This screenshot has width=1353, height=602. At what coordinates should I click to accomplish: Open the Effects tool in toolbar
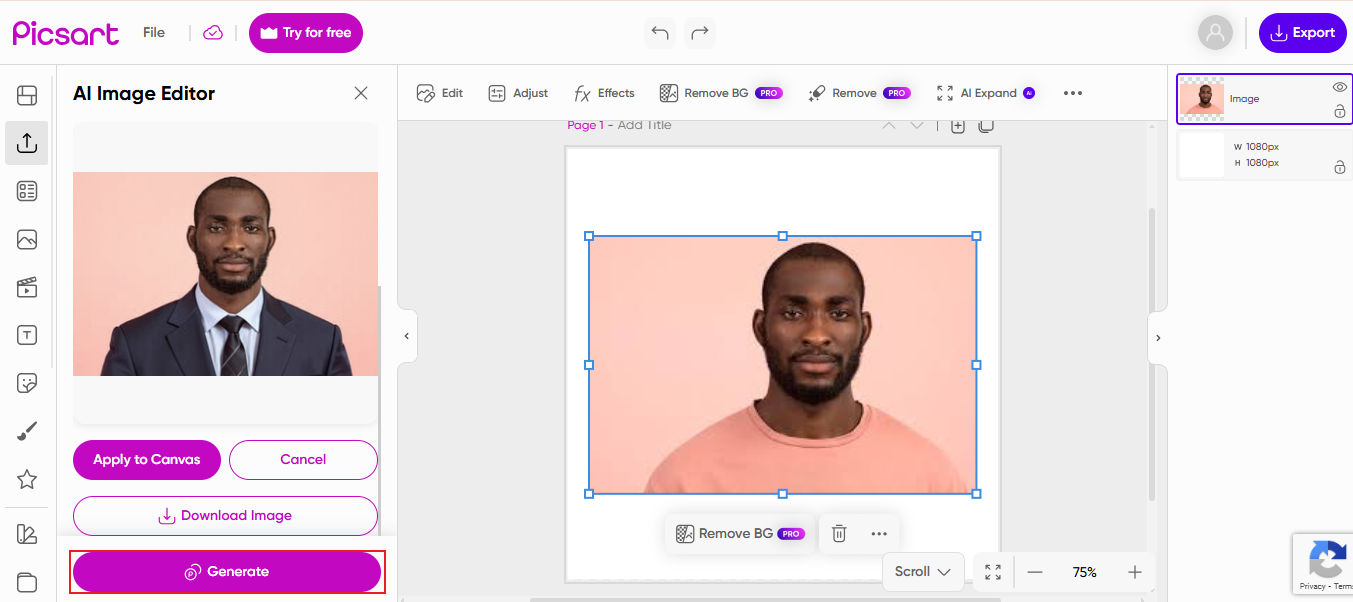point(604,93)
